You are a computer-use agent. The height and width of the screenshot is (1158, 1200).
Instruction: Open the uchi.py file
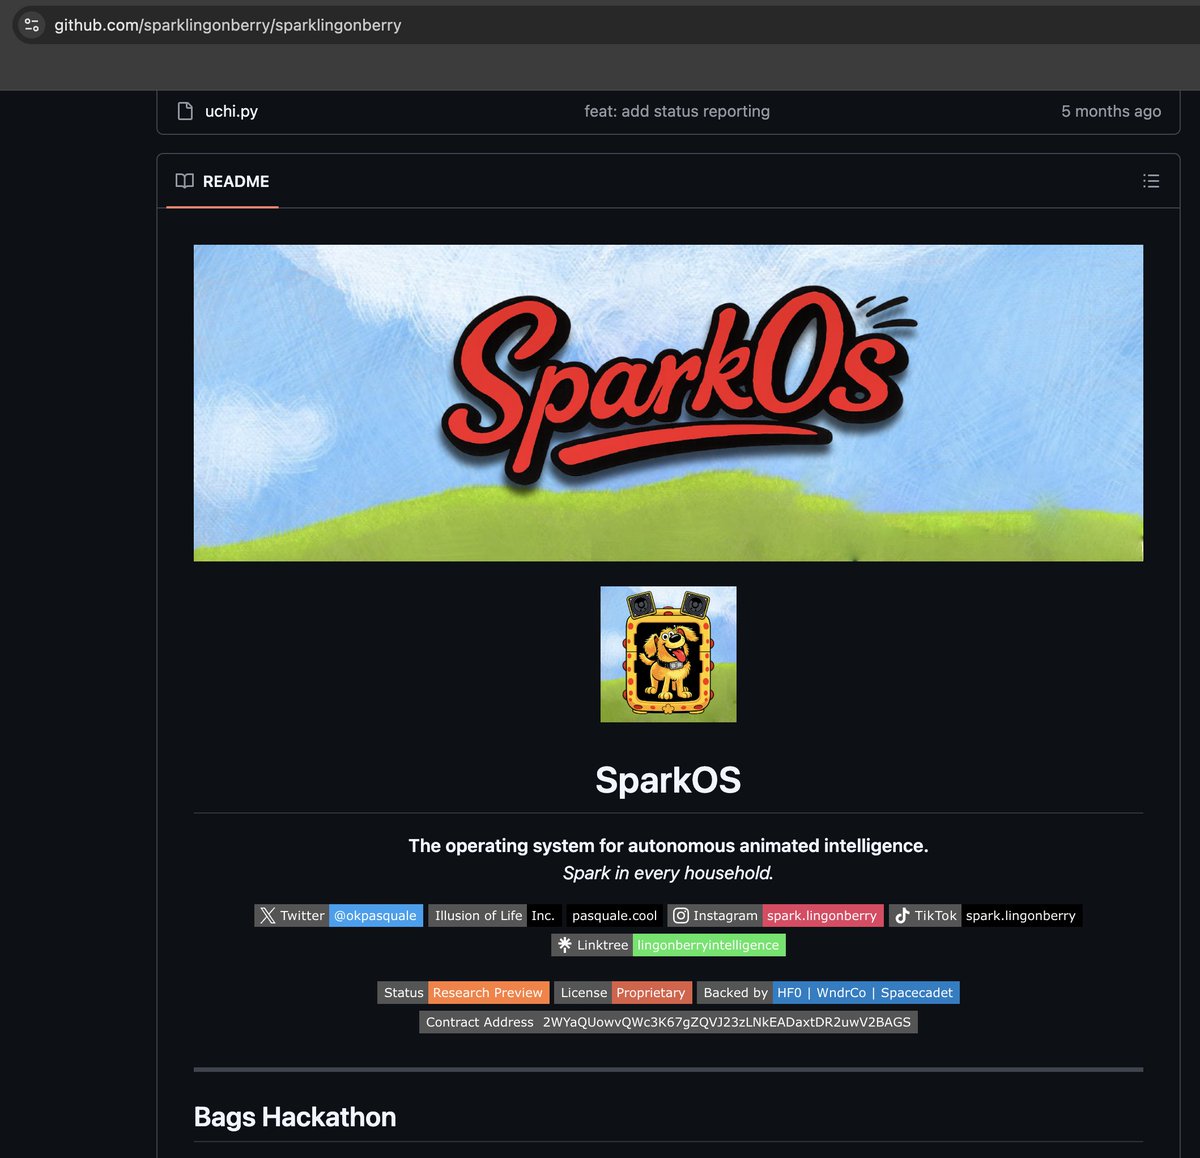coord(231,111)
